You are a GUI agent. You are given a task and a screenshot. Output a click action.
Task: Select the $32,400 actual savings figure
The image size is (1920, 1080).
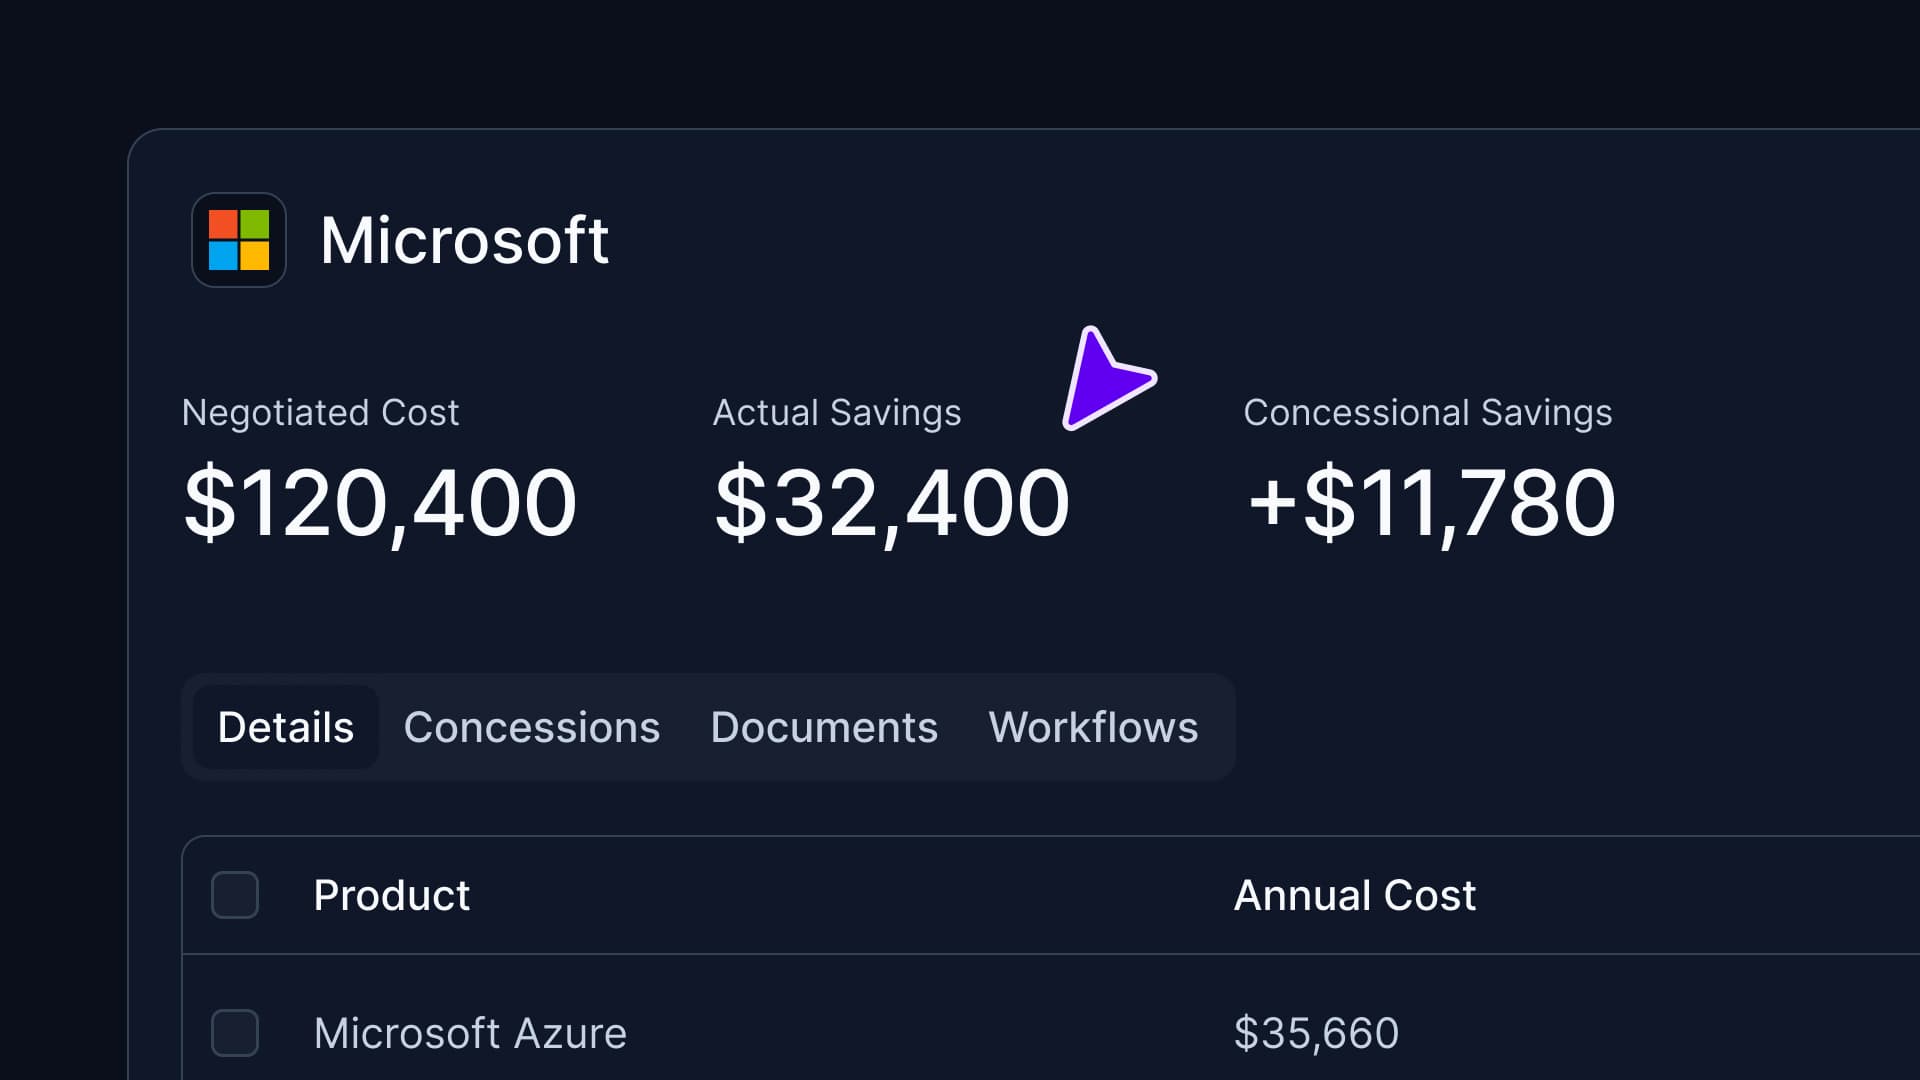[891, 503]
